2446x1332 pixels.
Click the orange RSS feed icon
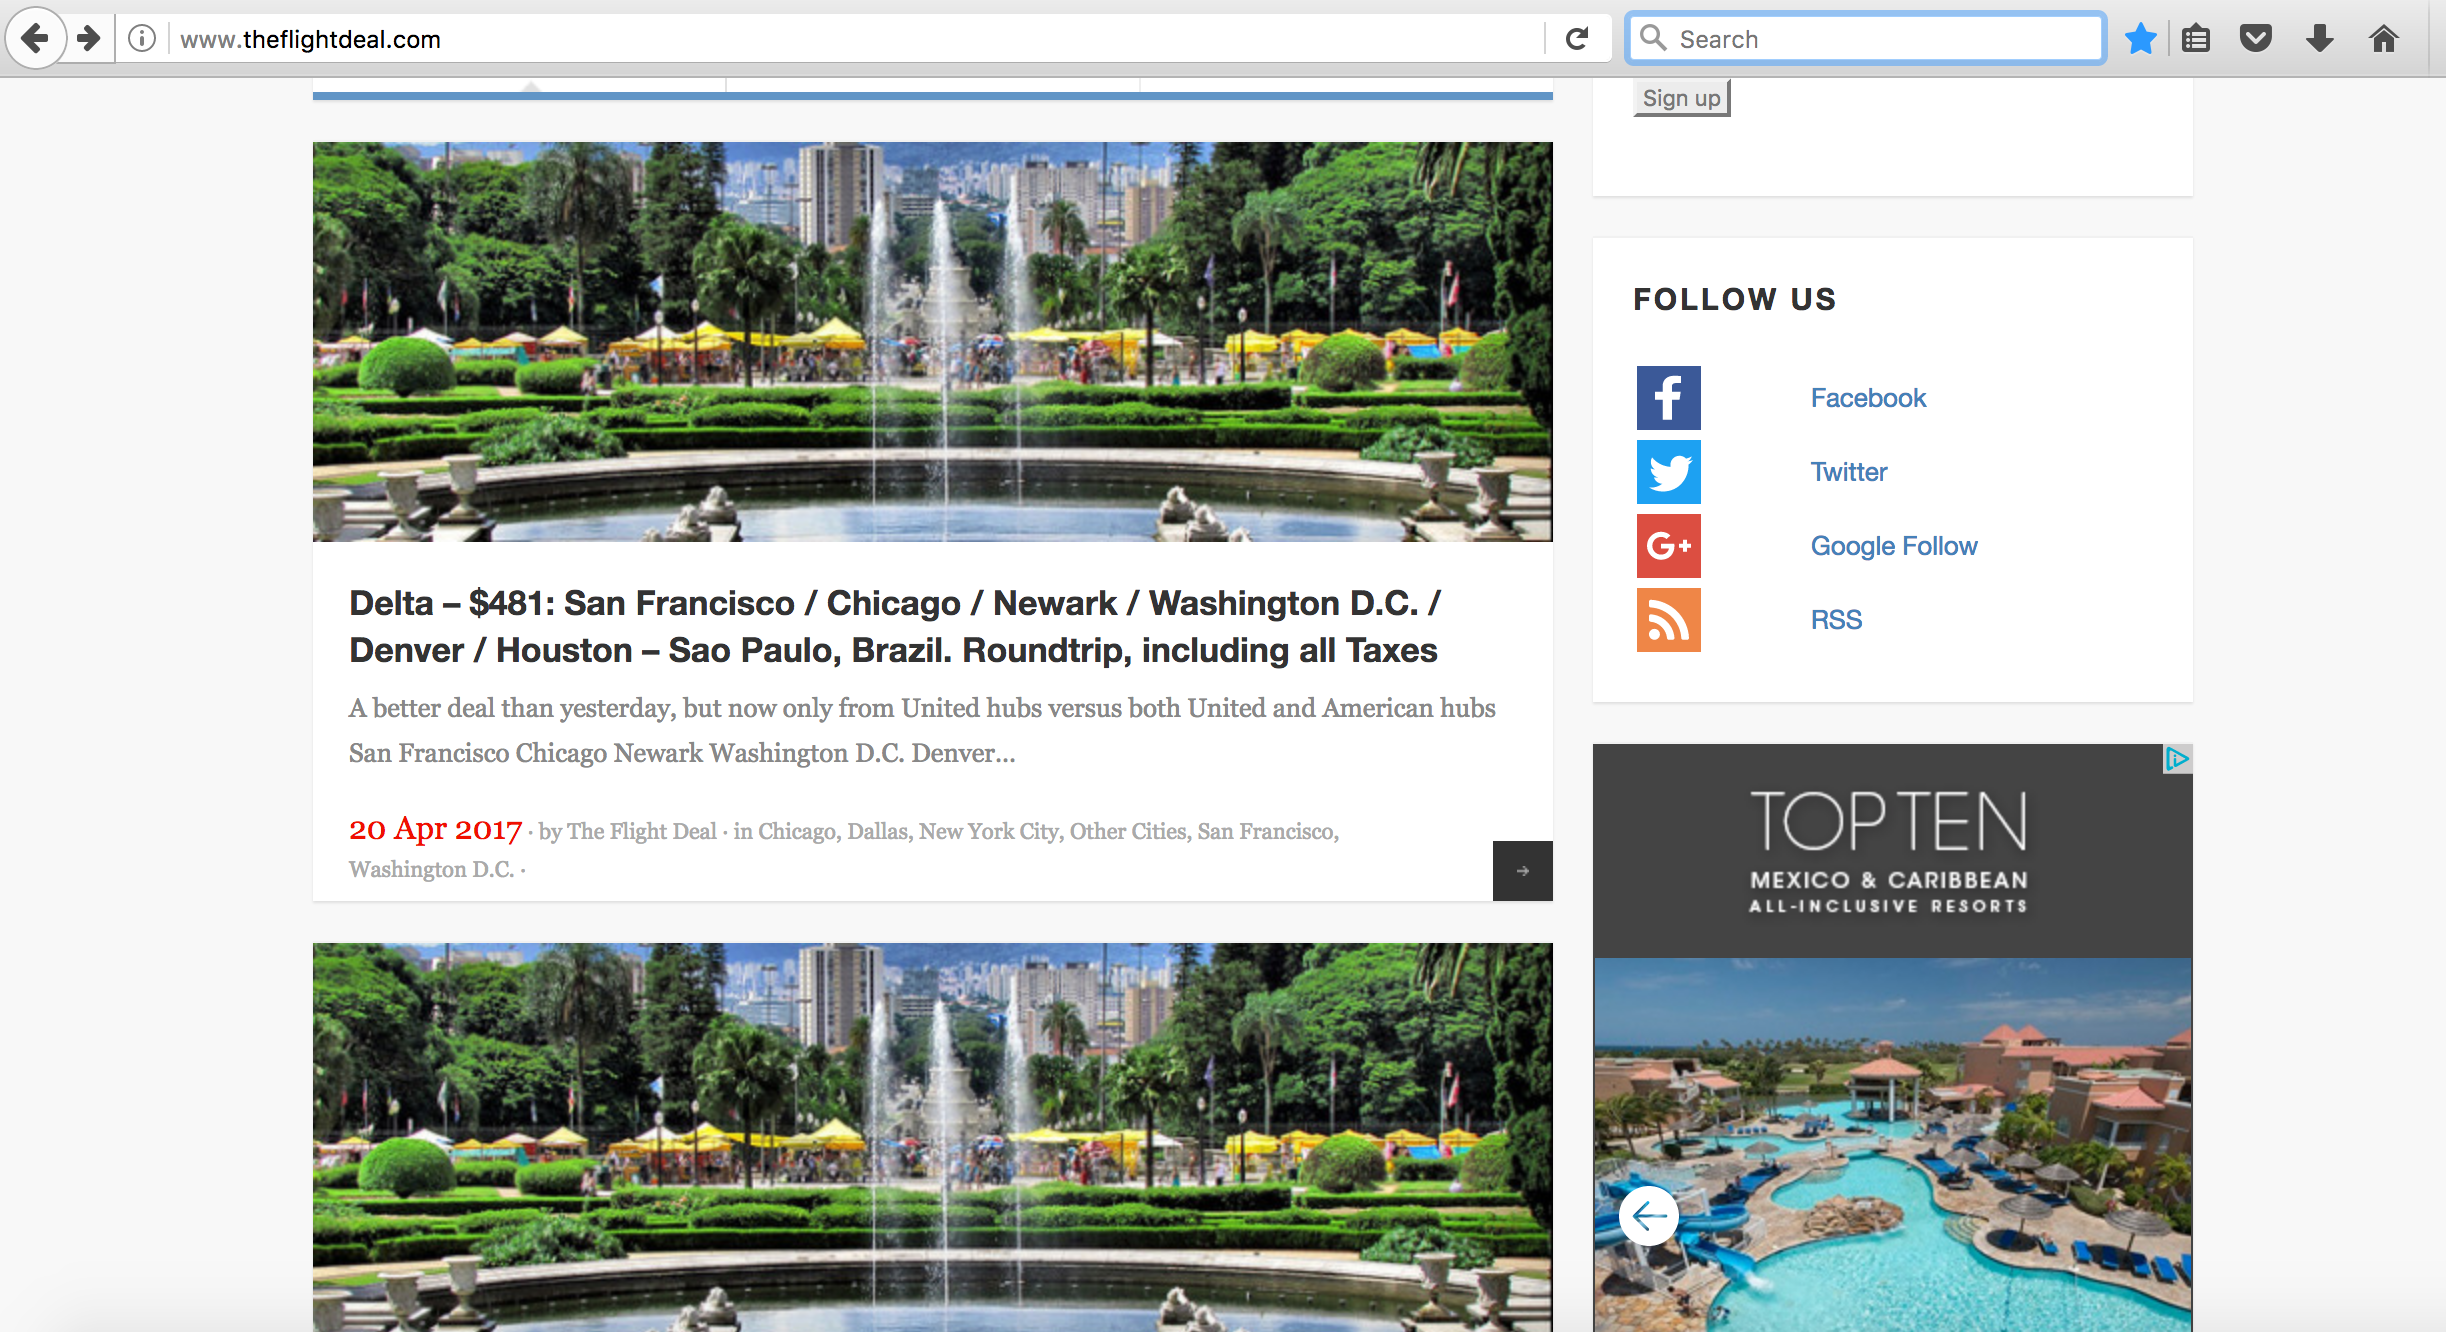pyautogui.click(x=1668, y=620)
